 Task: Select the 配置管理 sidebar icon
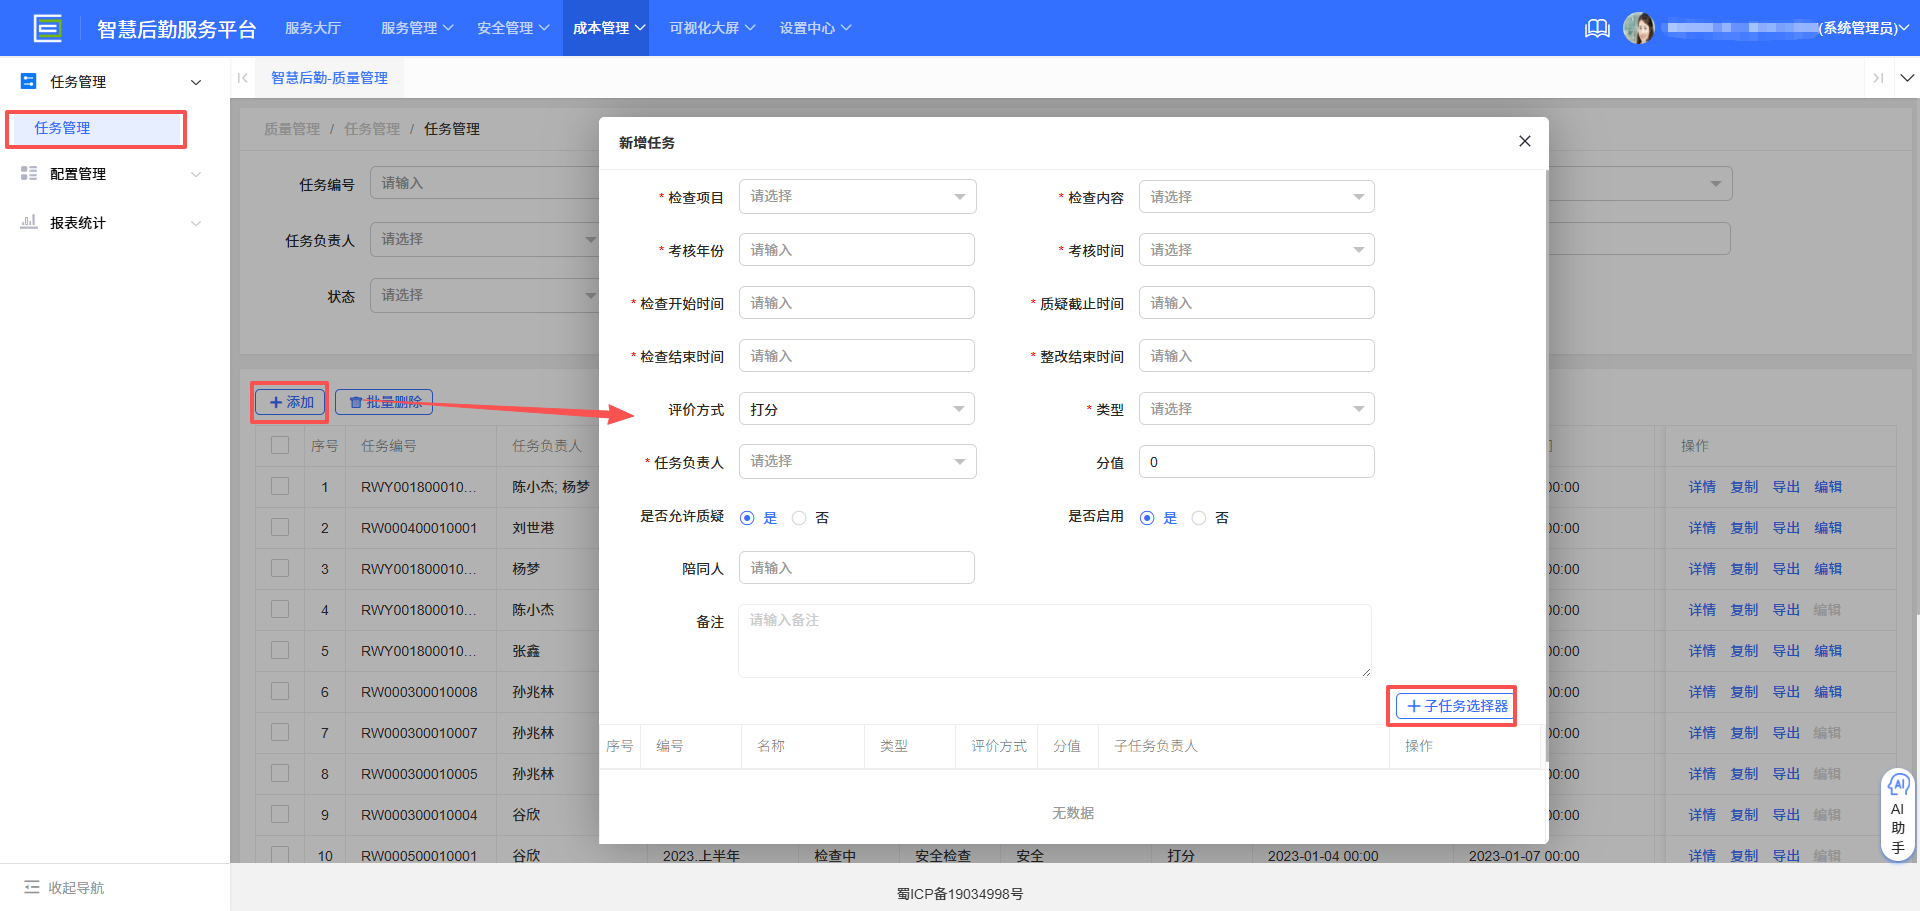(x=29, y=173)
